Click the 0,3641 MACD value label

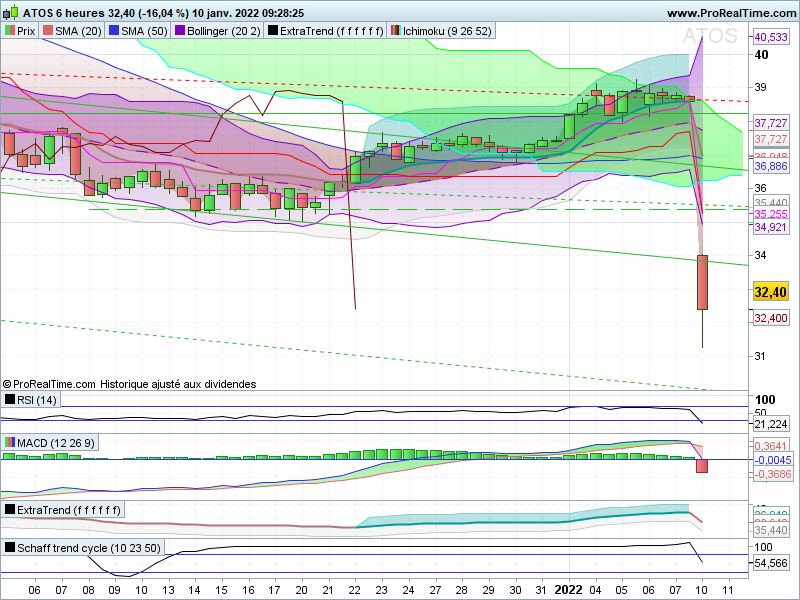(x=772, y=446)
